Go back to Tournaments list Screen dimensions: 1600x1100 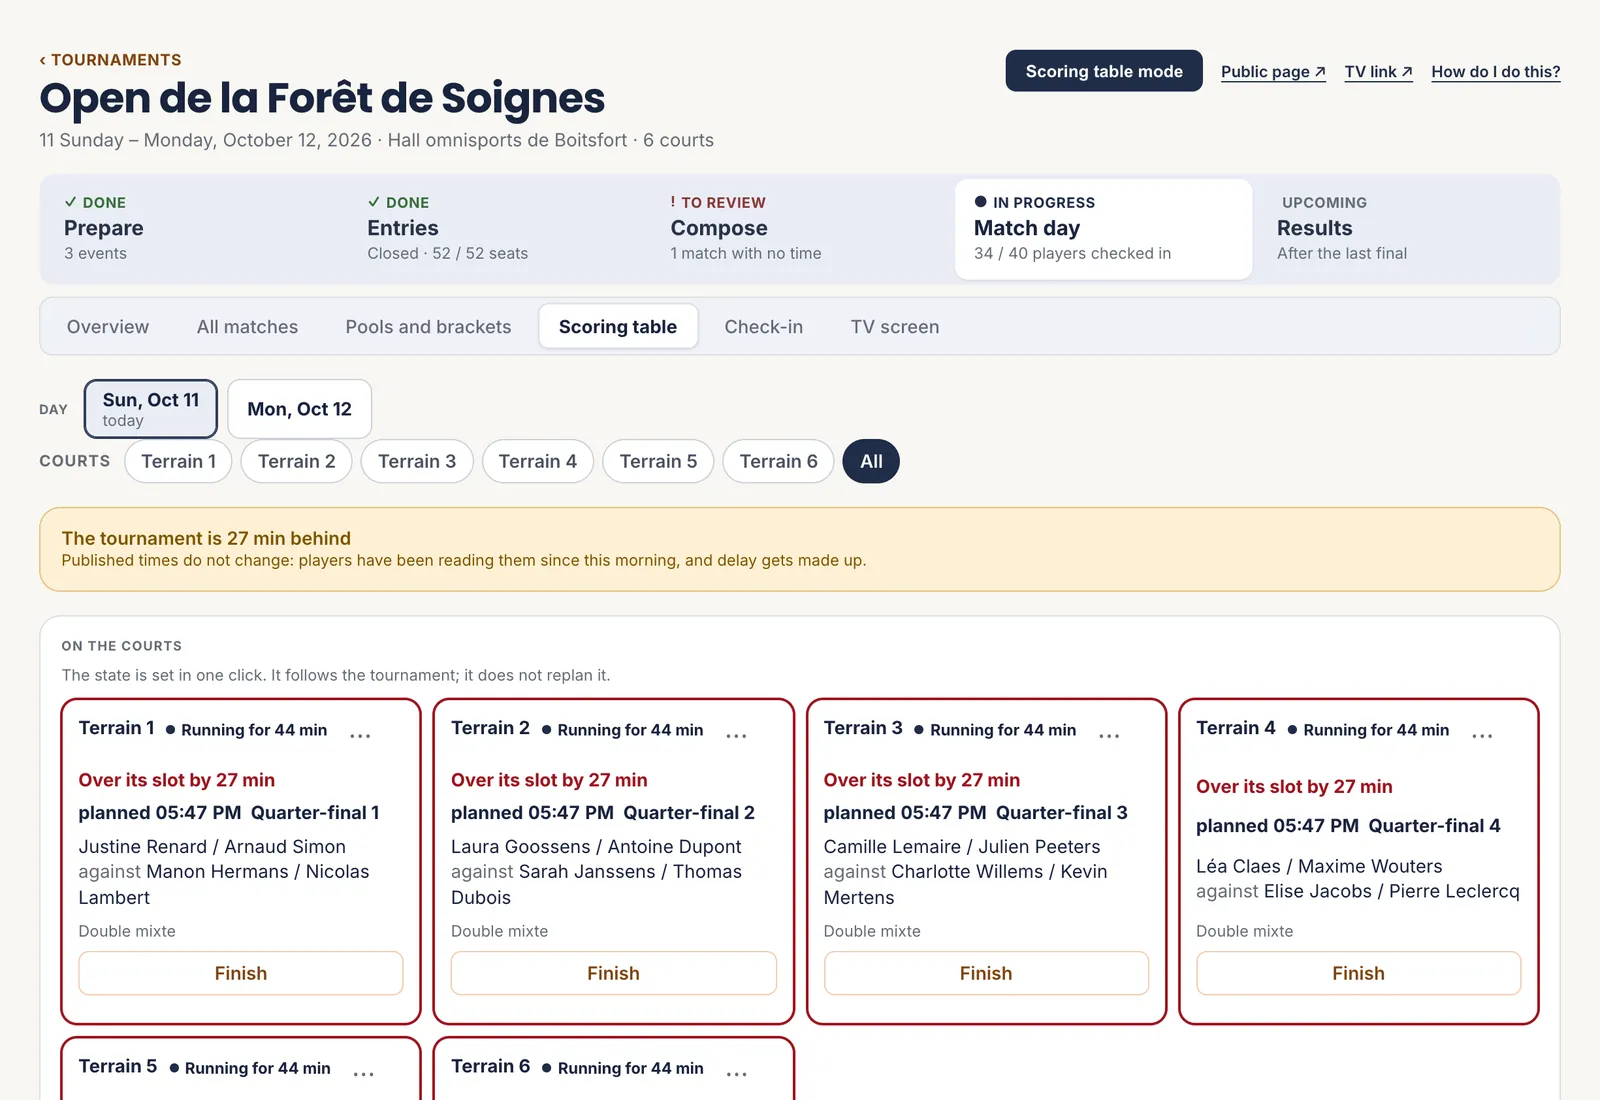click(110, 60)
